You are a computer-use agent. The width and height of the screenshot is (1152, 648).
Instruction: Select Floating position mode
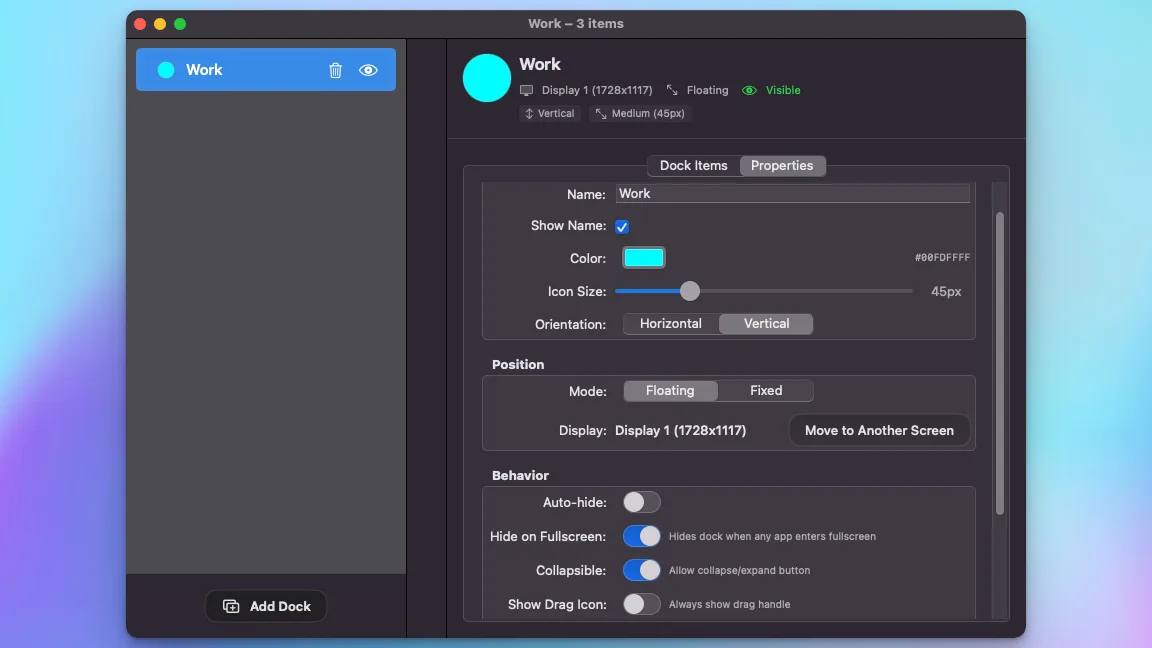670,391
